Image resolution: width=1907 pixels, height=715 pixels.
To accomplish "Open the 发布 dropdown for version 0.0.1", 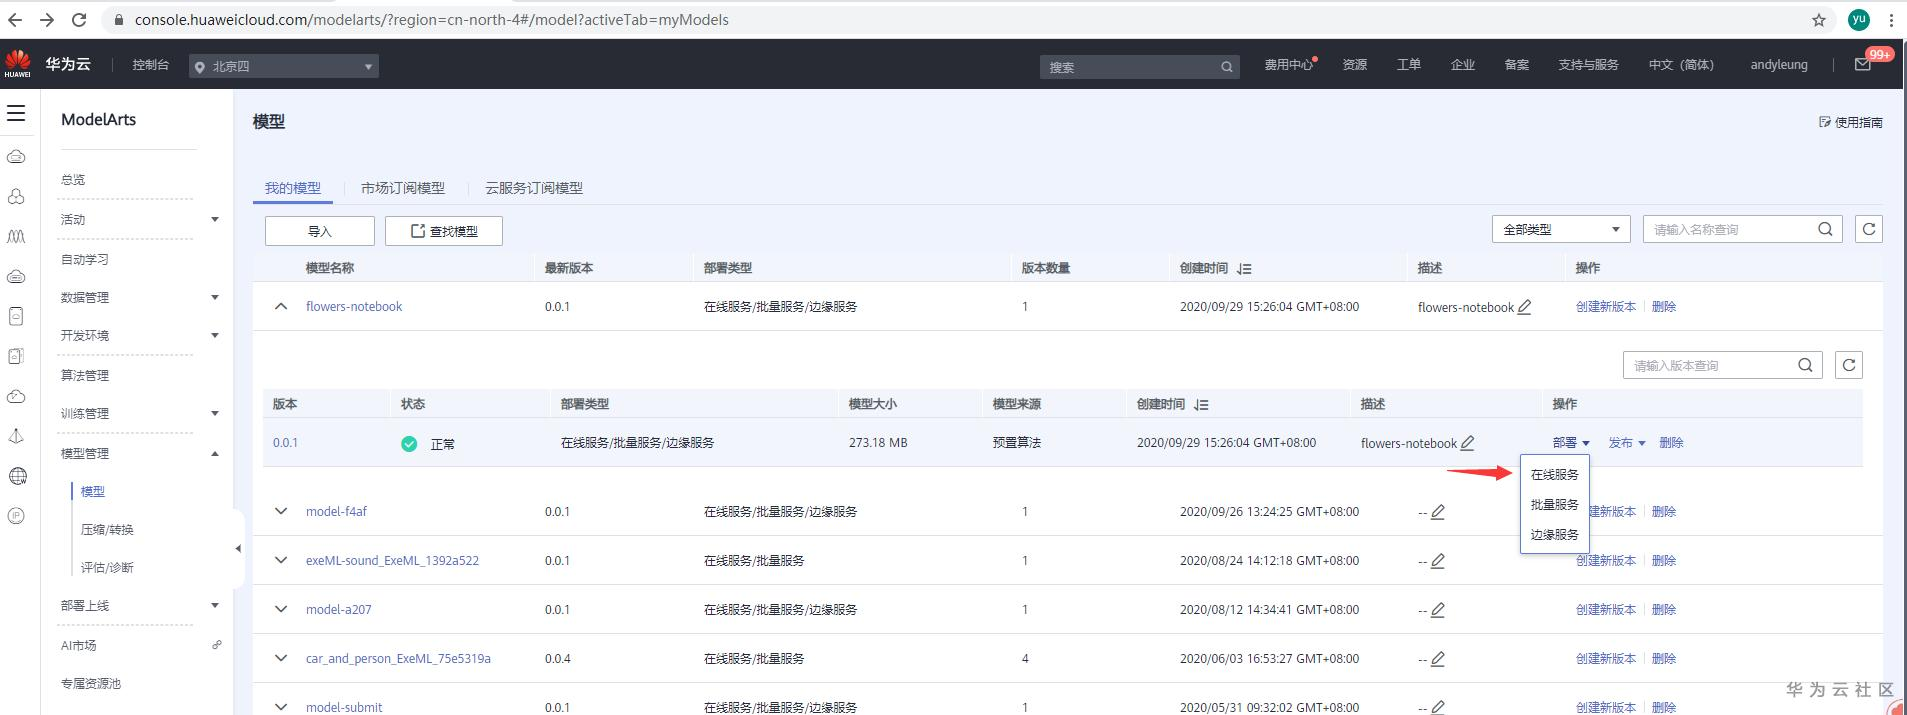I will [x=1627, y=442].
